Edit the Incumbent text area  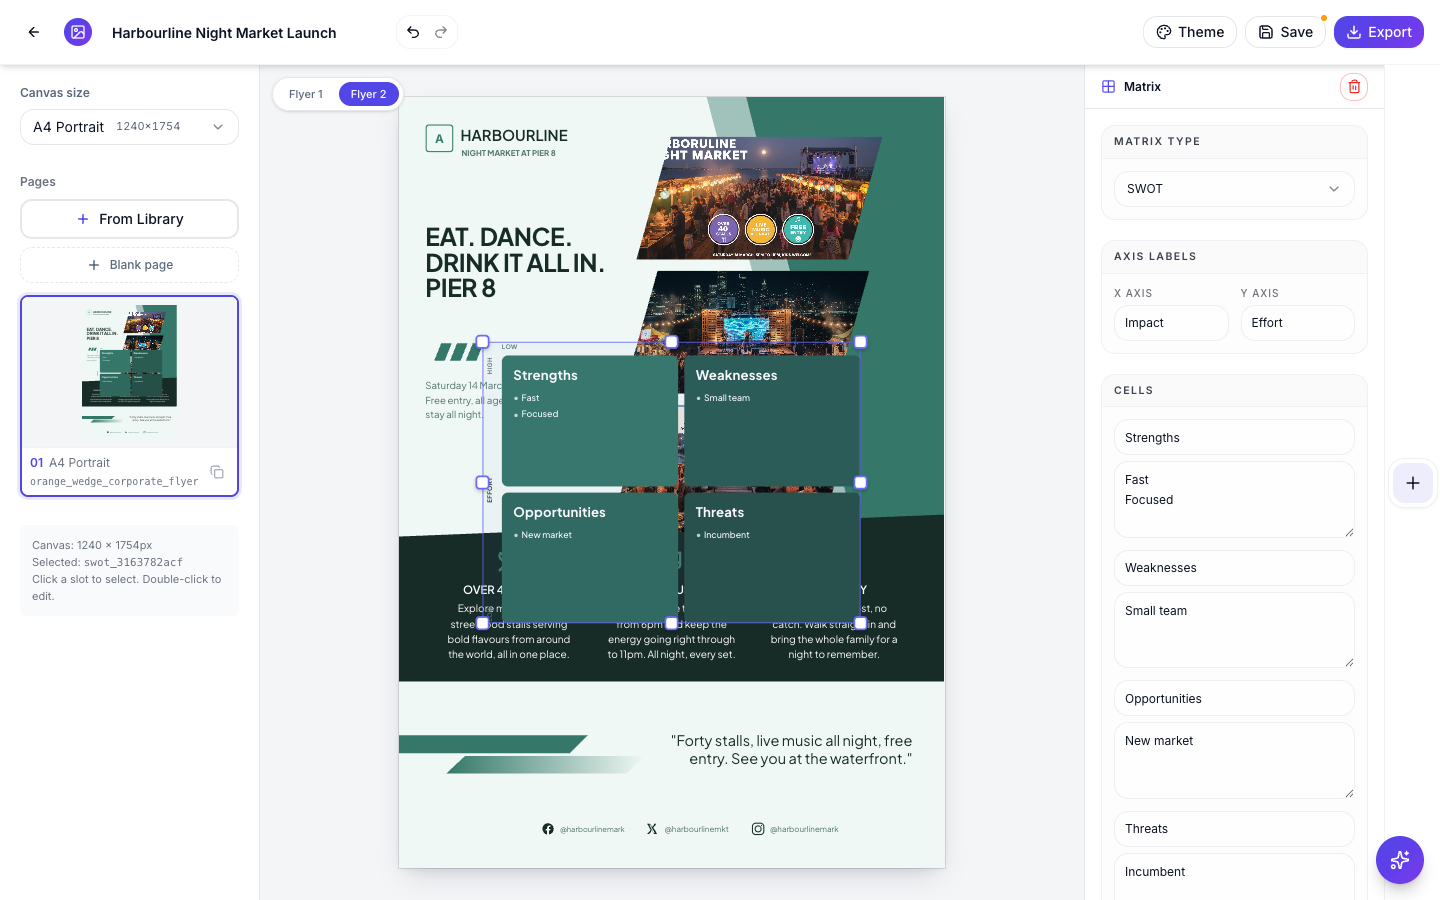[x=1234, y=878]
